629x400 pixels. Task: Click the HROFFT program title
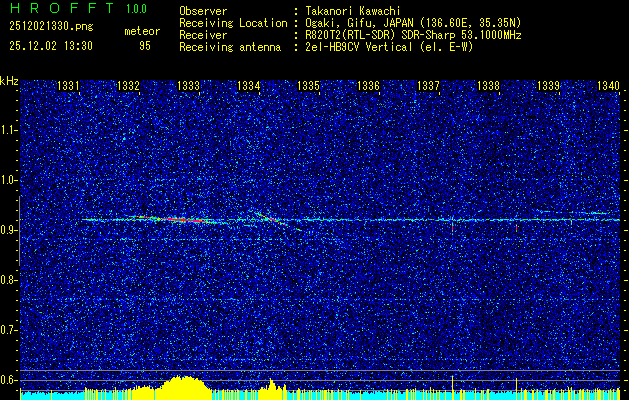click(62, 8)
